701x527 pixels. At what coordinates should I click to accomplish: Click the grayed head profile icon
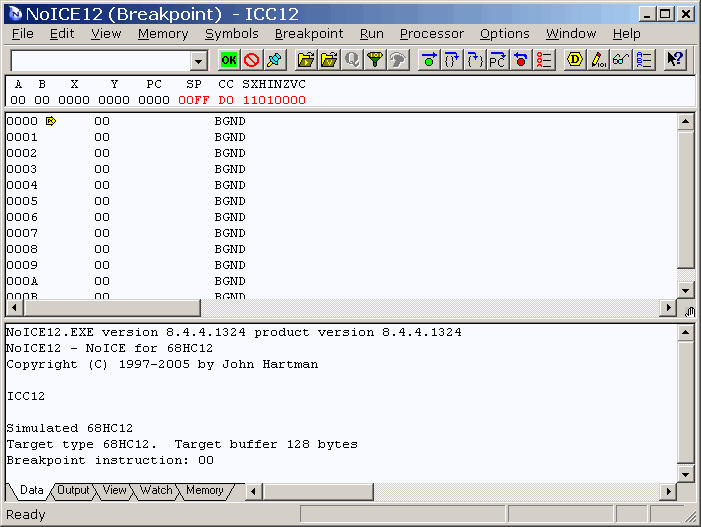397,60
